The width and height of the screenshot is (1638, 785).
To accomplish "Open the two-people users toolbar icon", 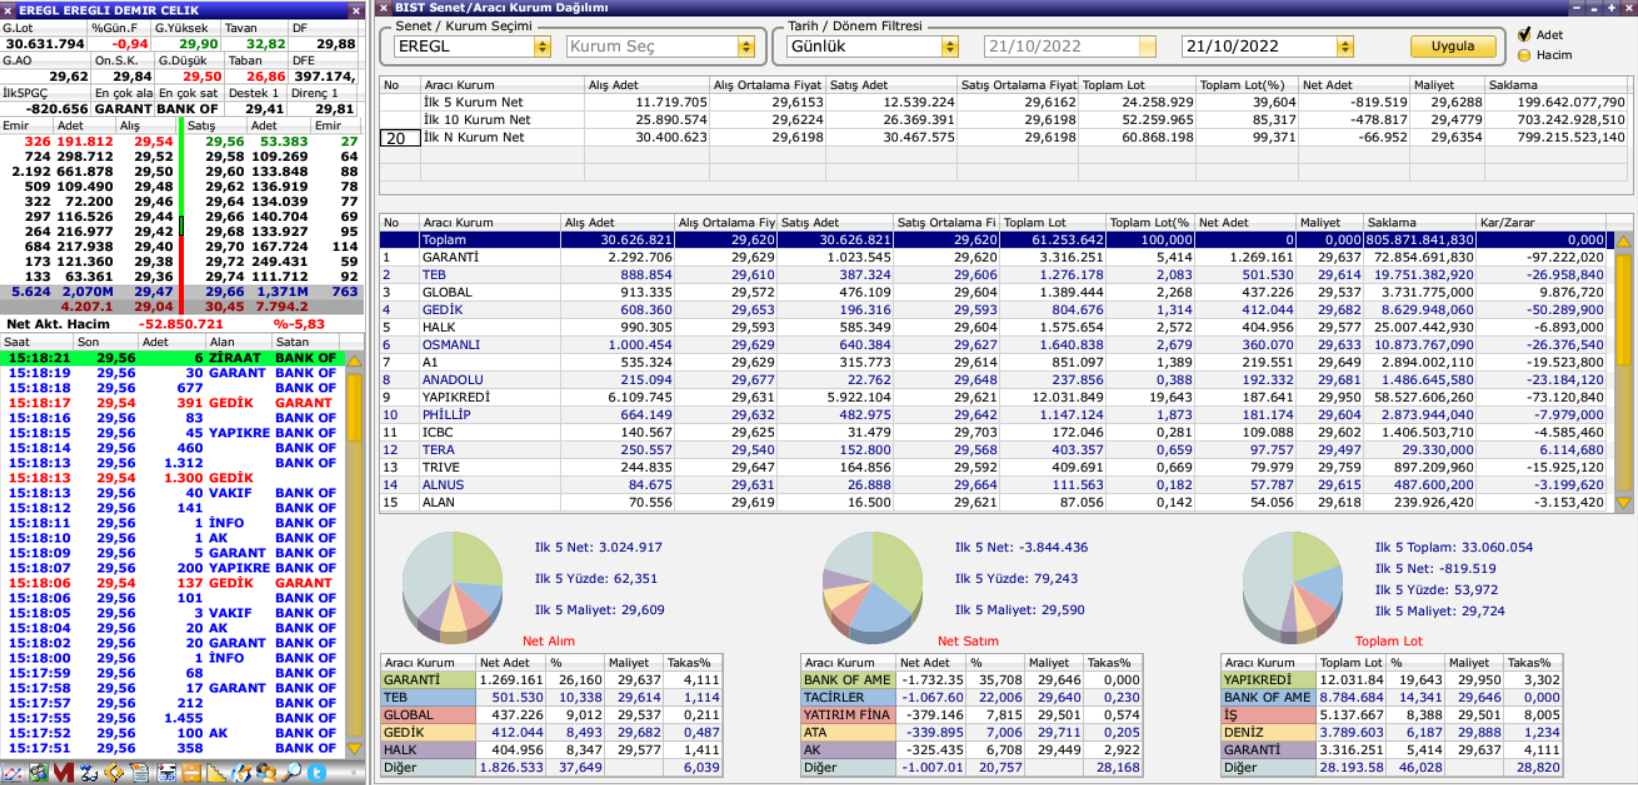I will (x=267, y=773).
